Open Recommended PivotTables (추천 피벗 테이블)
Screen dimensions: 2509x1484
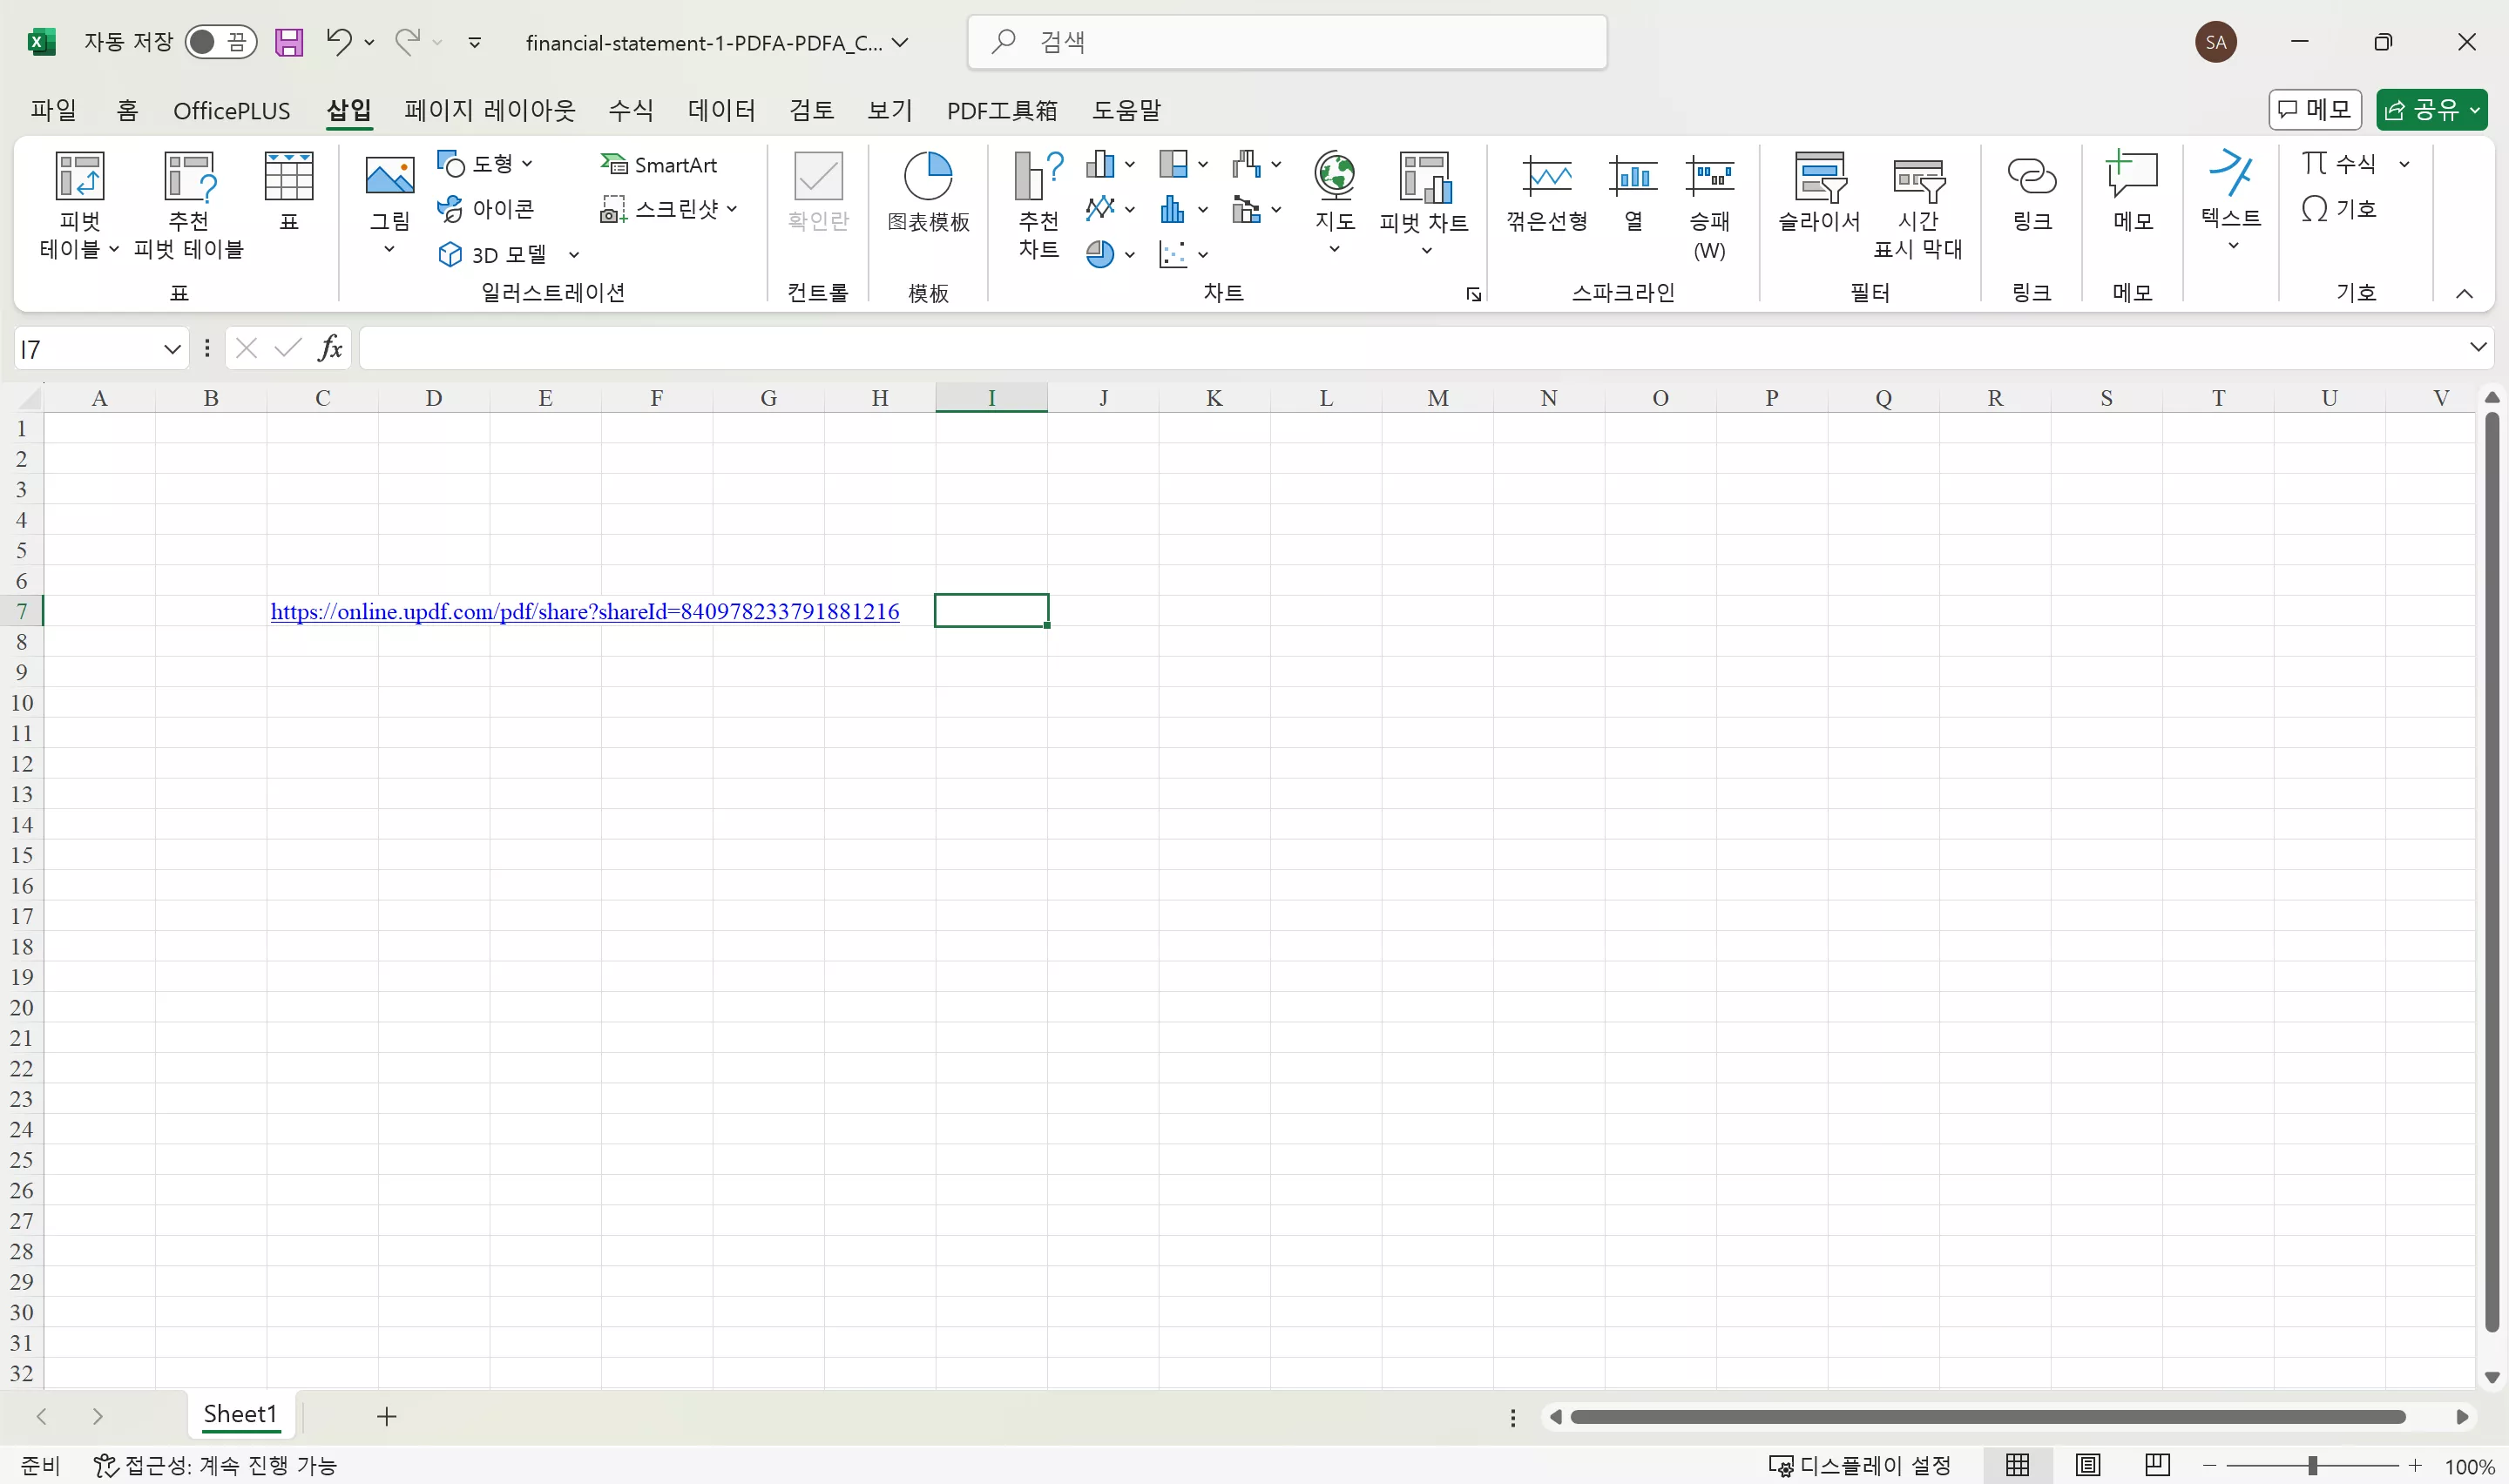click(x=189, y=205)
